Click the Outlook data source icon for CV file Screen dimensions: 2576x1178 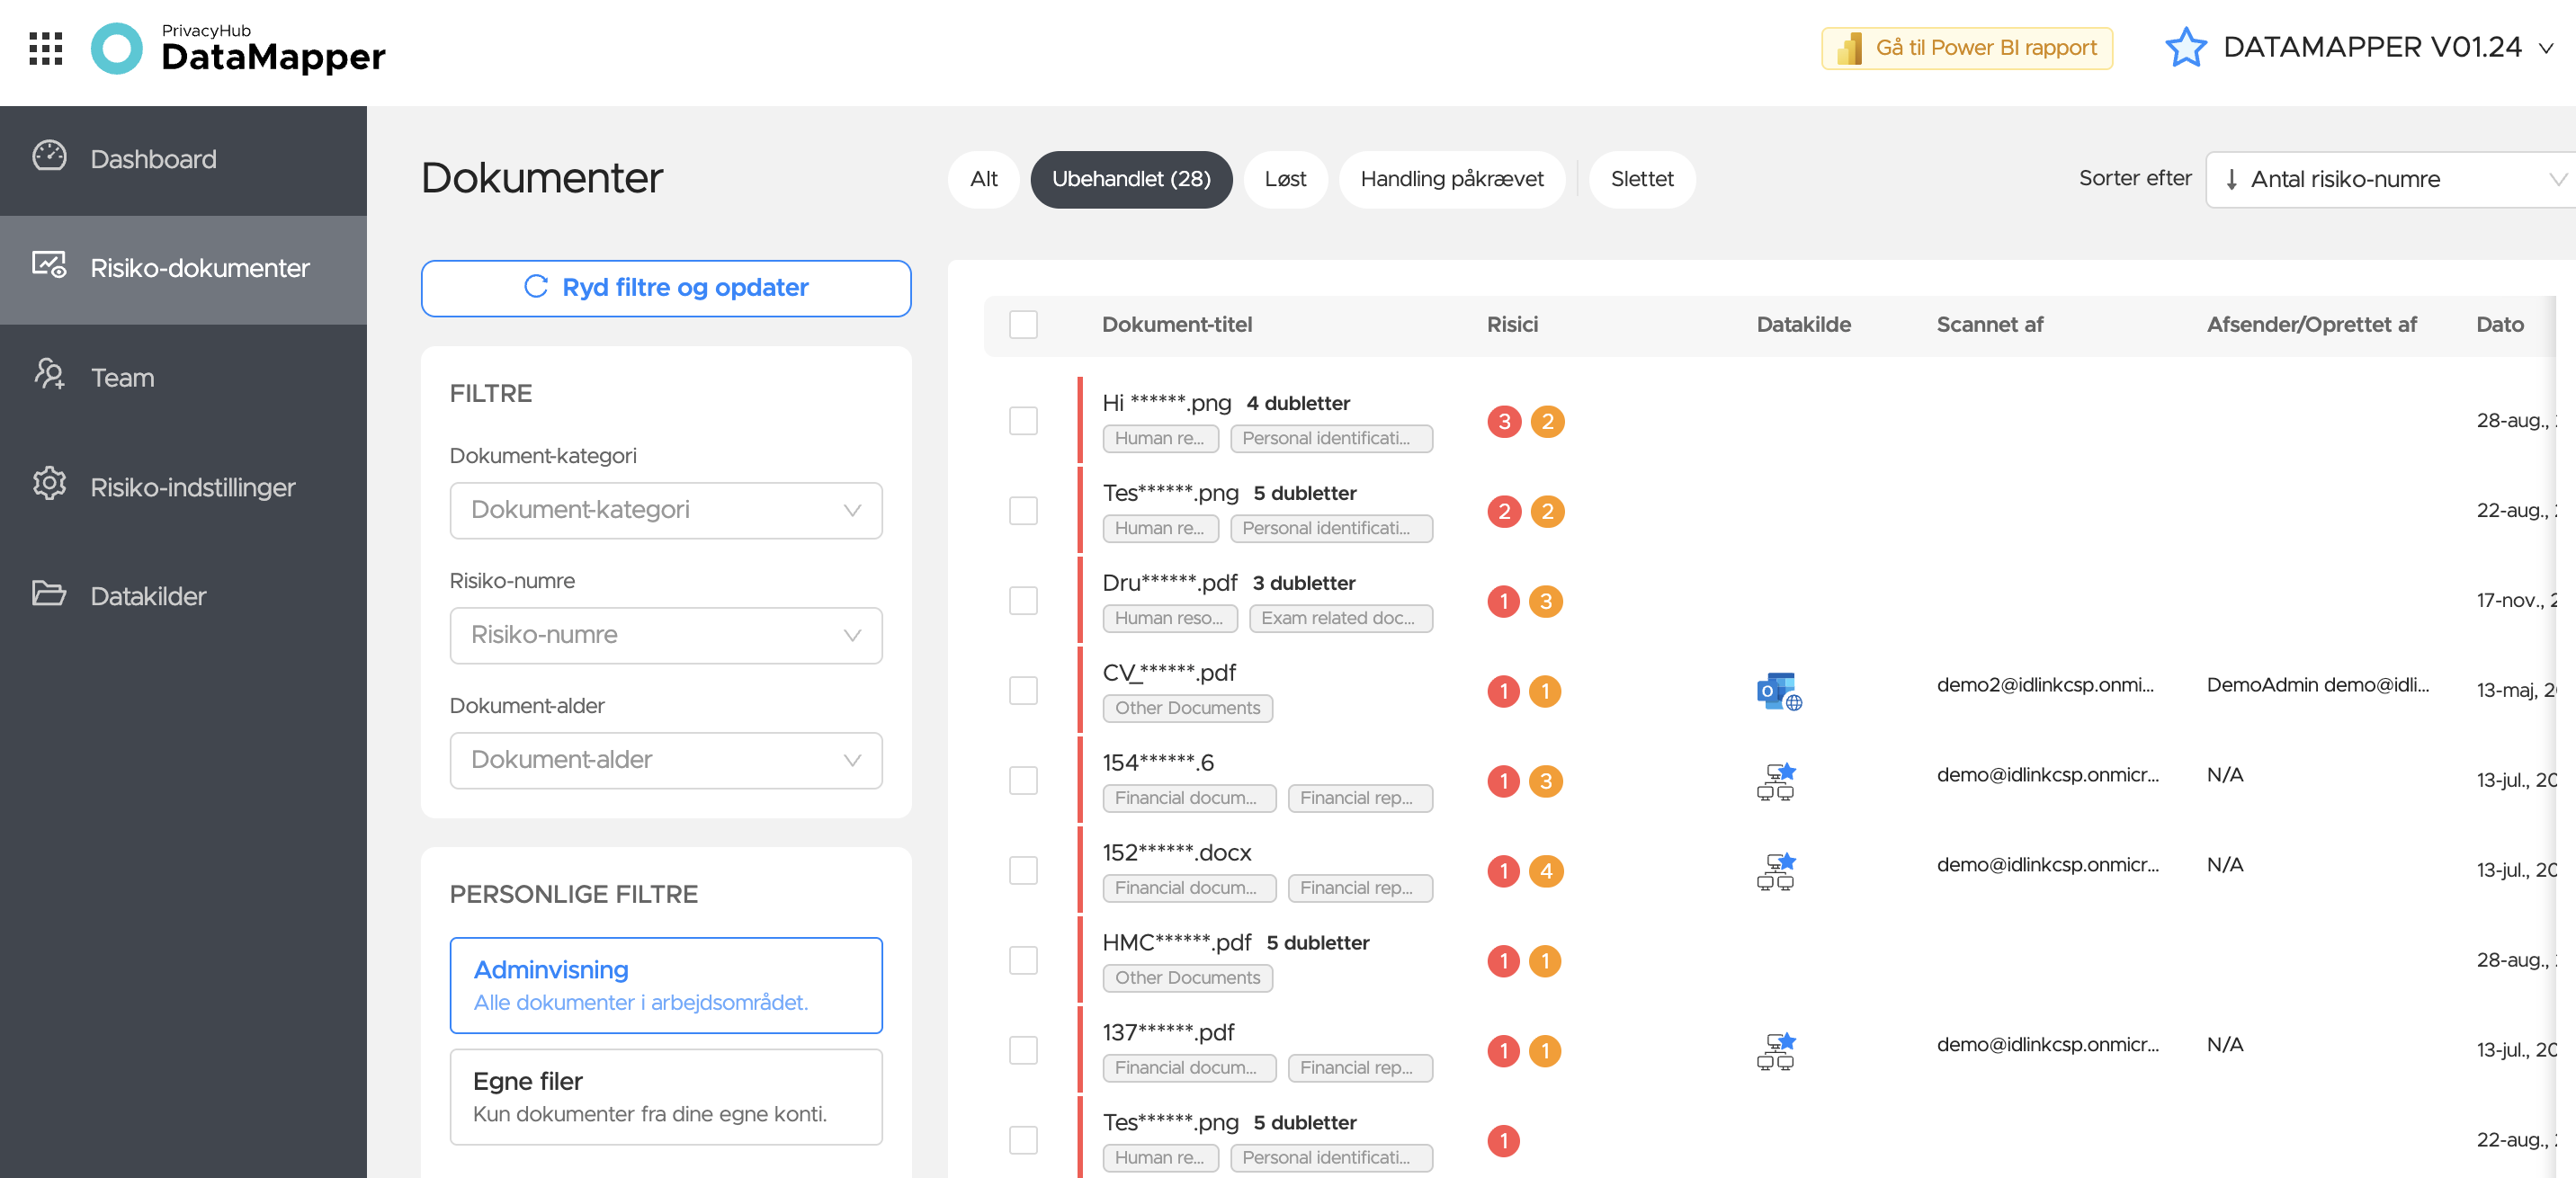[x=1779, y=691]
